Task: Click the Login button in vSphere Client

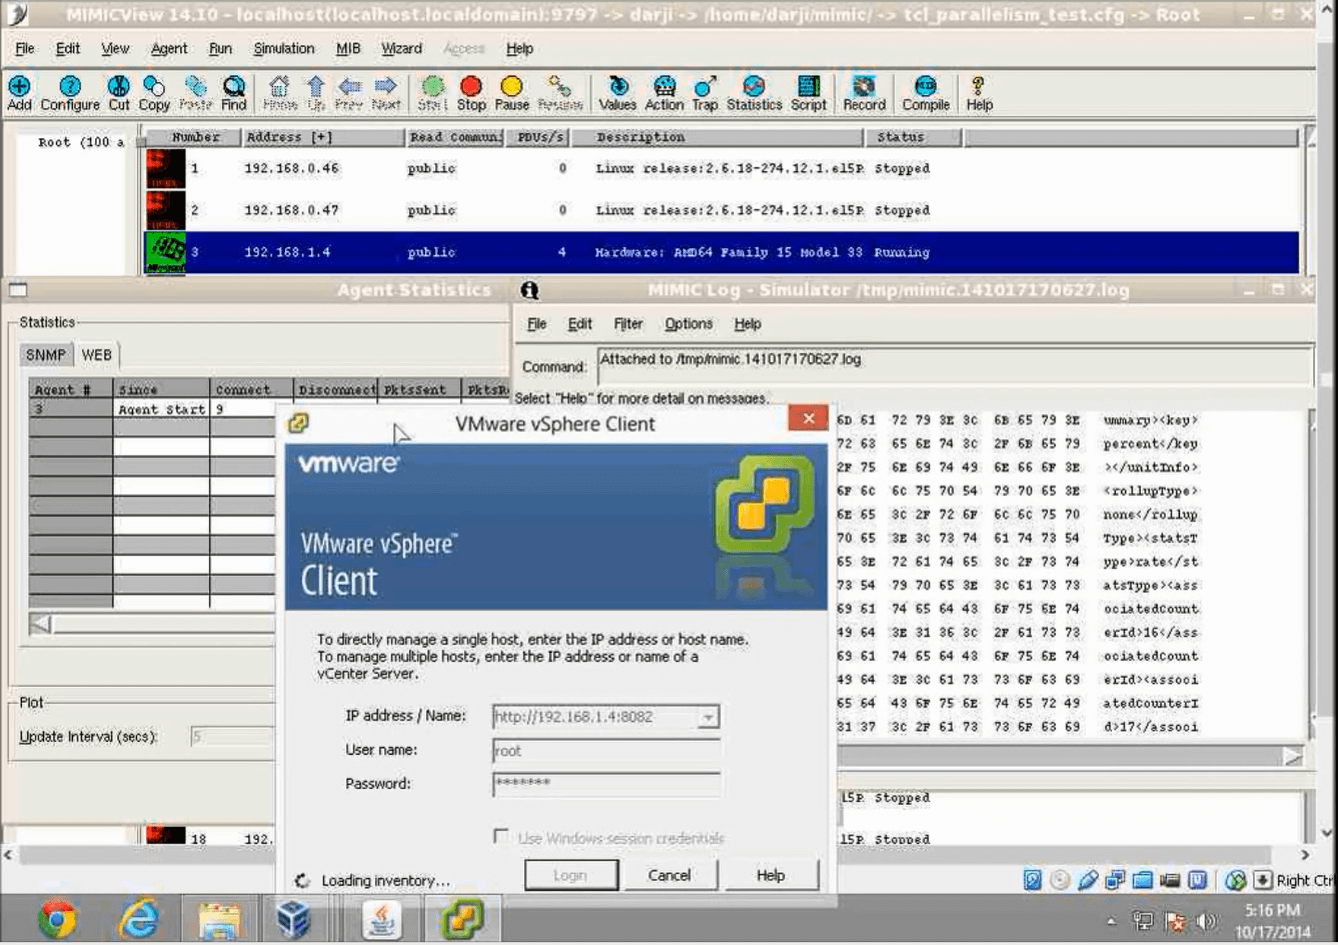Action: 570,875
